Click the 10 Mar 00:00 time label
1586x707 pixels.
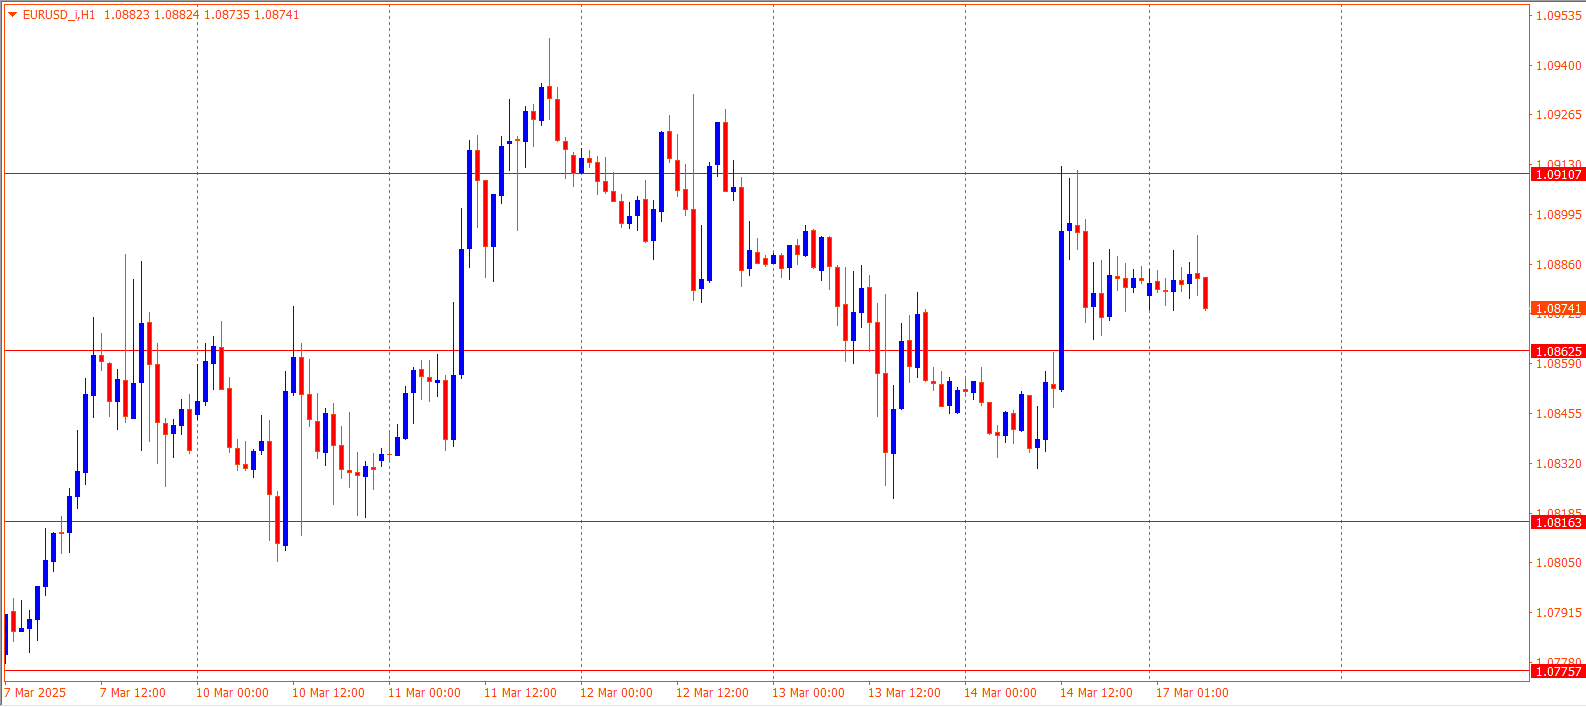(232, 693)
